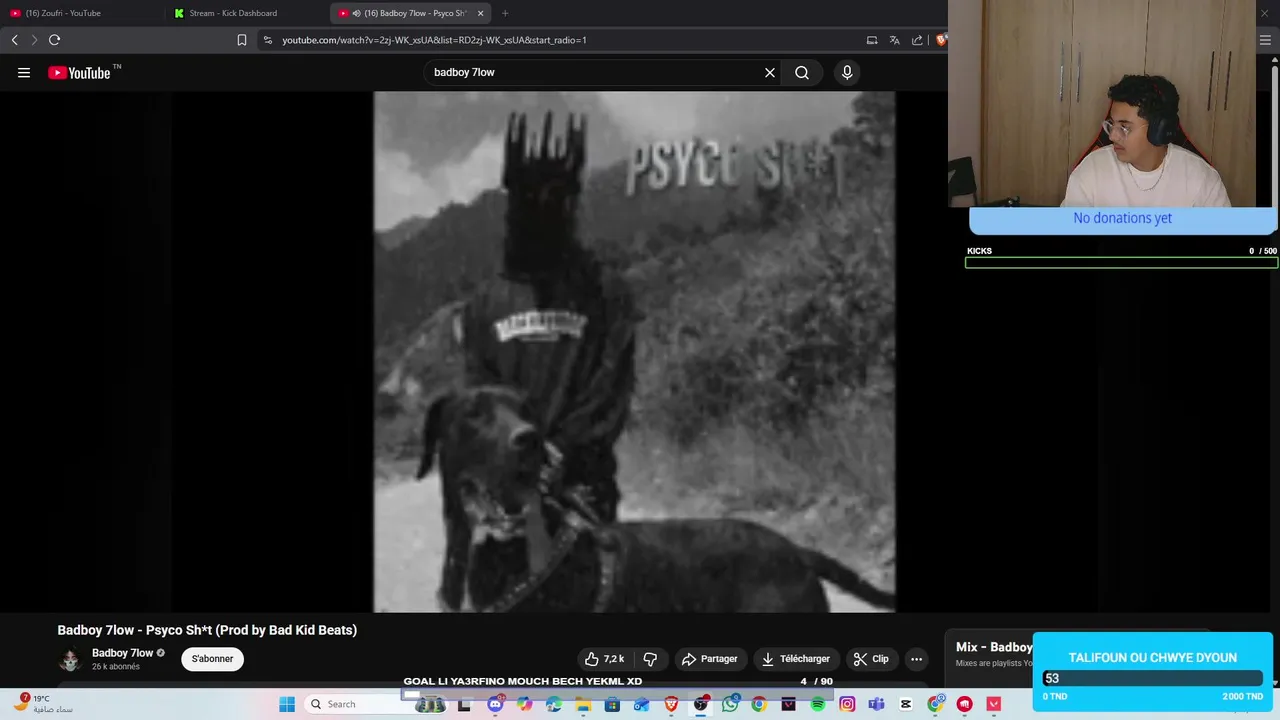Open the Brave browser main menu
The height and width of the screenshot is (720, 1280).
(1265, 40)
